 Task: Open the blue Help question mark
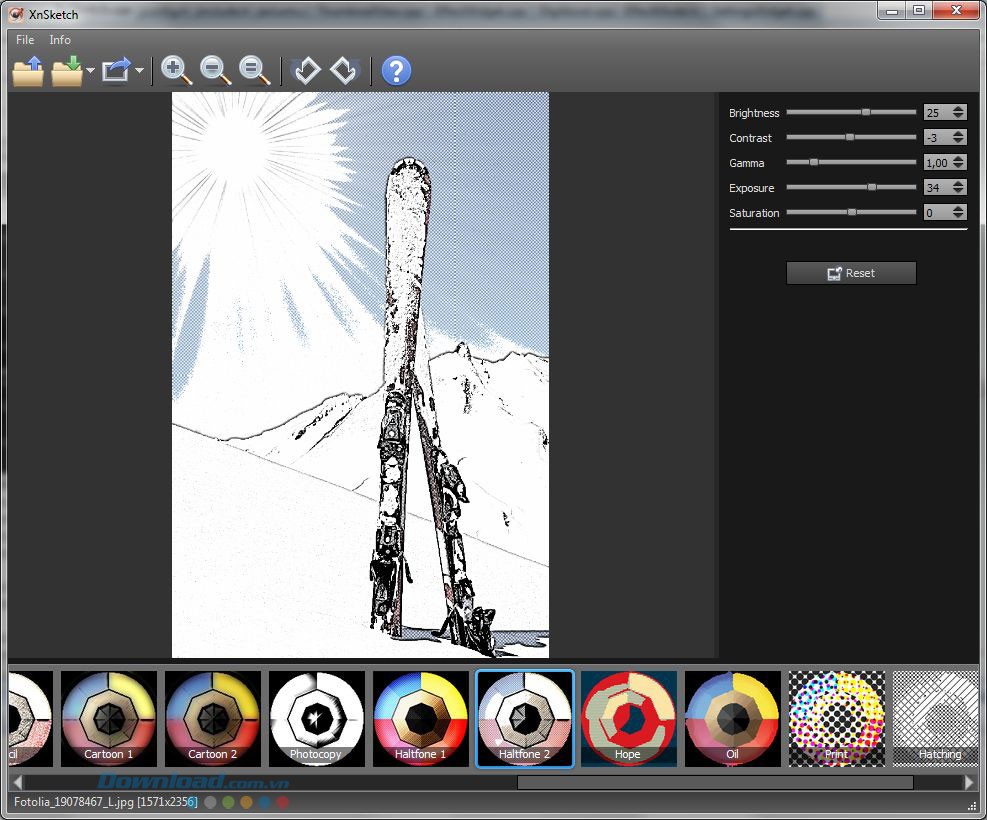(x=397, y=71)
